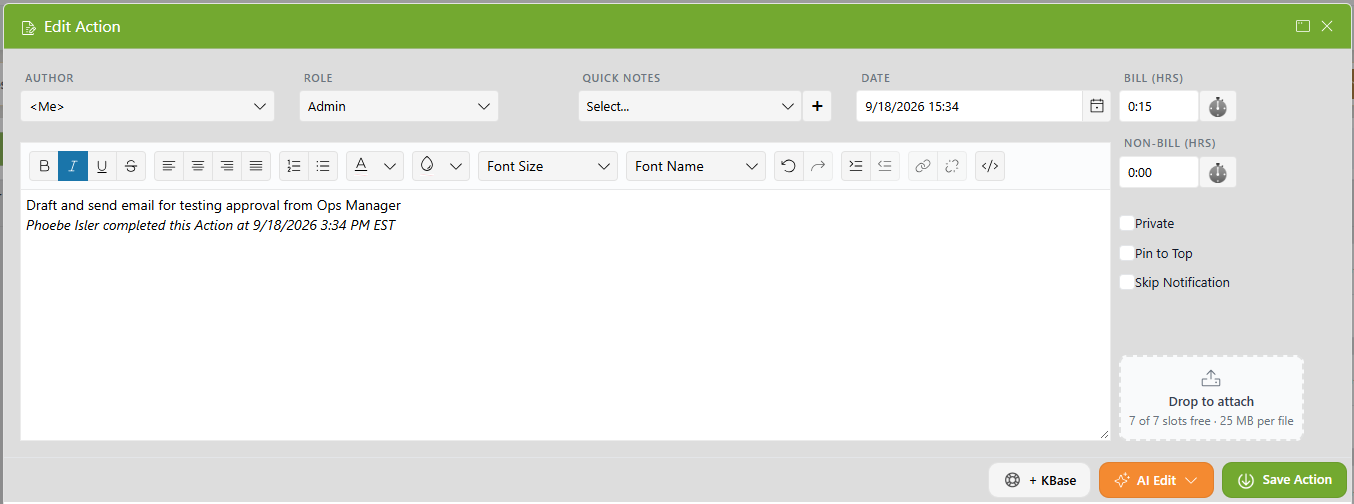1354x504 pixels.
Task: Expand the Font Size dropdown
Action: [x=548, y=166]
